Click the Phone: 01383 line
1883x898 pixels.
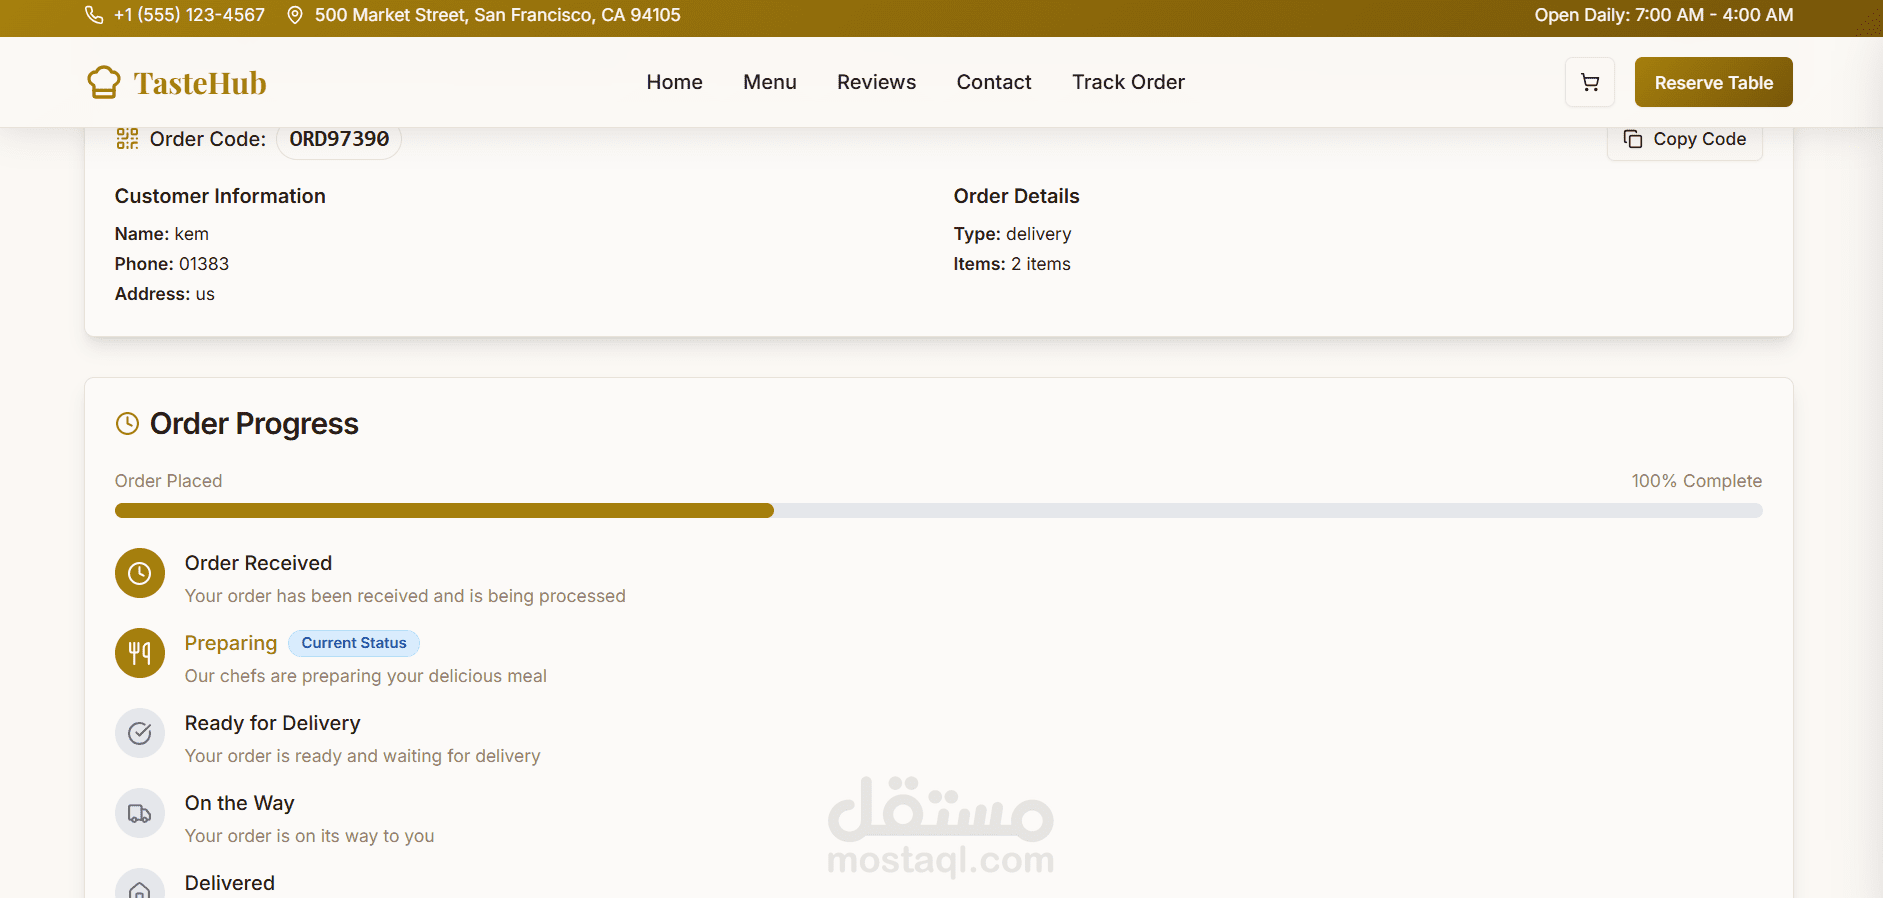[x=172, y=264]
